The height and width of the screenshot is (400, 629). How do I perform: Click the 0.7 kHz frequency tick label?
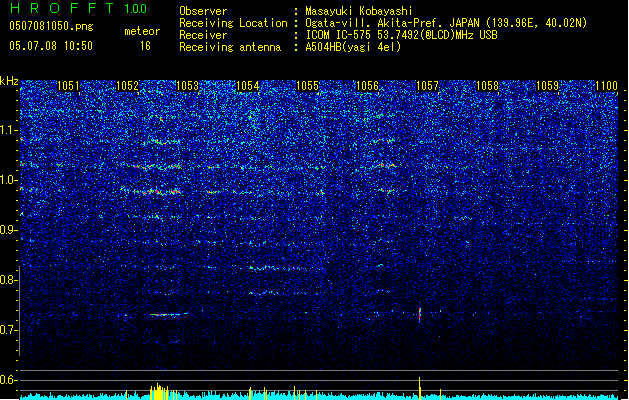9,330
